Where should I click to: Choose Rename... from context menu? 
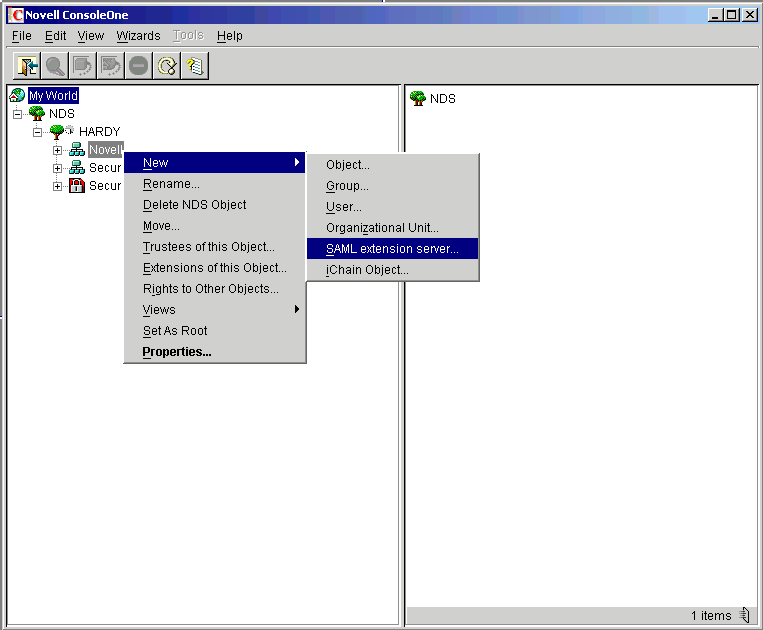(215, 184)
